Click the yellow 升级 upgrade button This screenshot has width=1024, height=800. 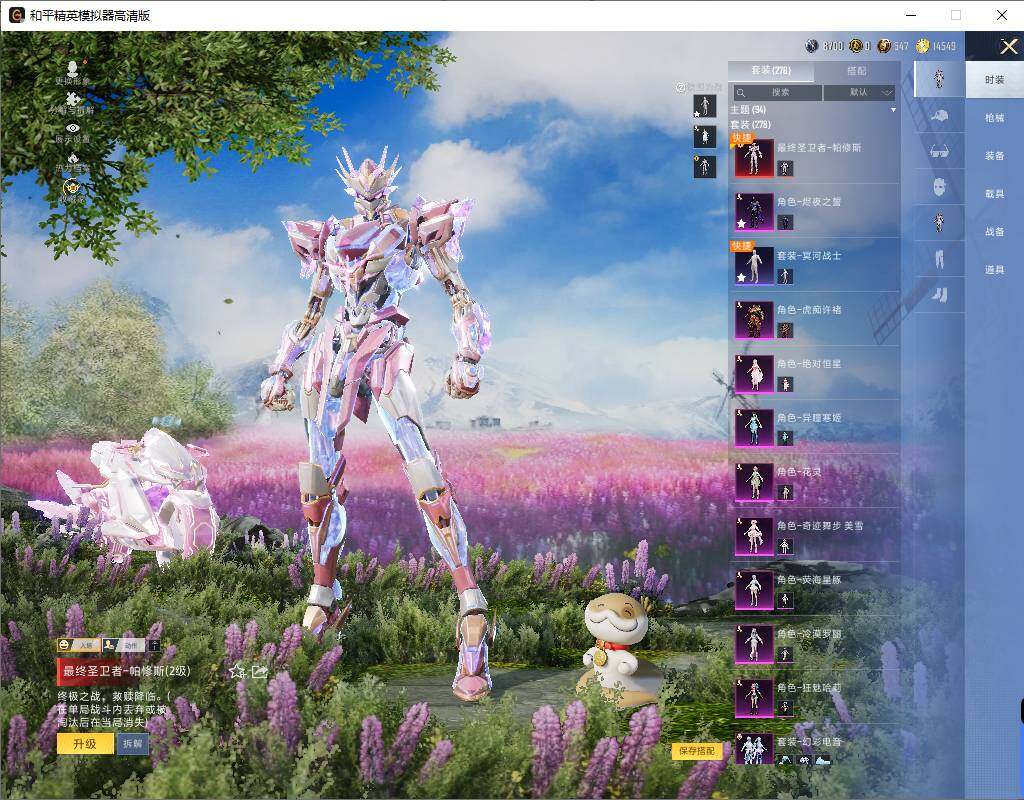[x=85, y=743]
